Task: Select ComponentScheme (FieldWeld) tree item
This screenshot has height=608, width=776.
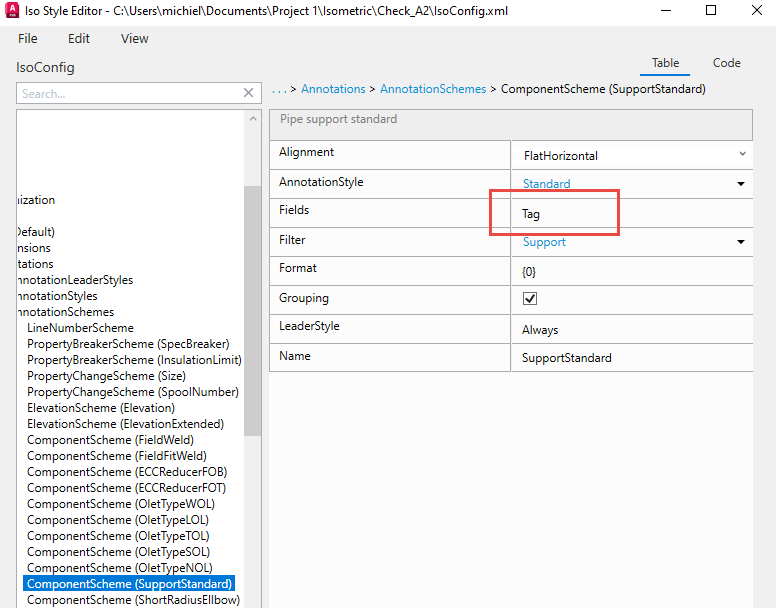Action: coord(110,440)
